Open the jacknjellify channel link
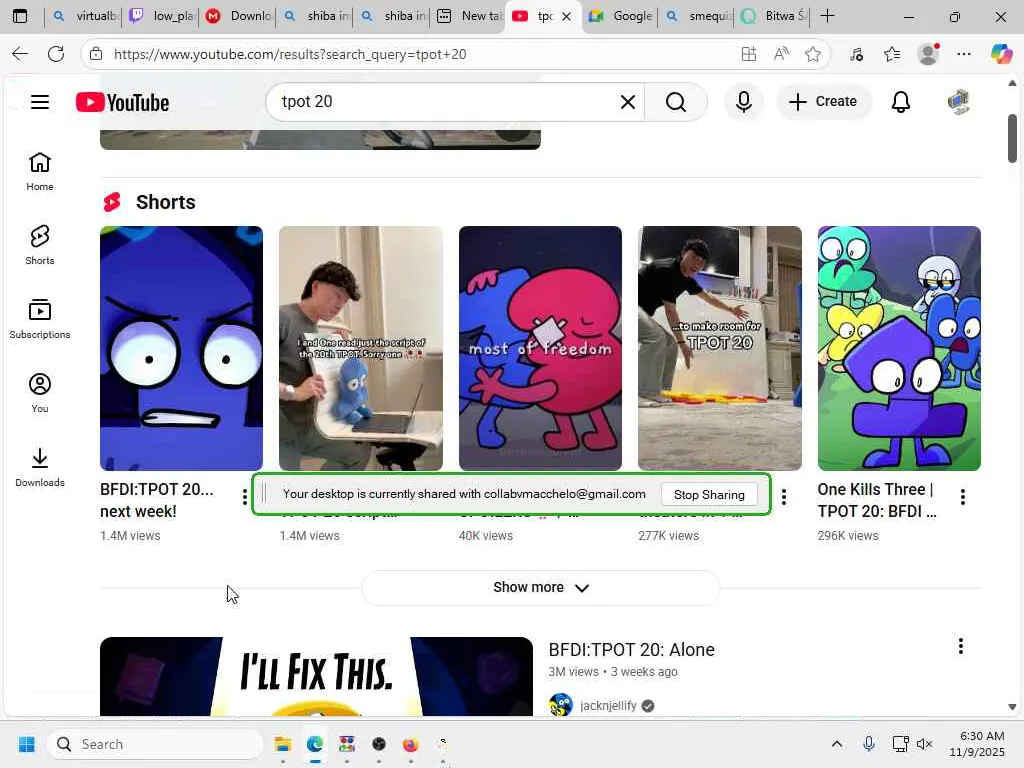This screenshot has width=1024, height=768. tap(608, 705)
